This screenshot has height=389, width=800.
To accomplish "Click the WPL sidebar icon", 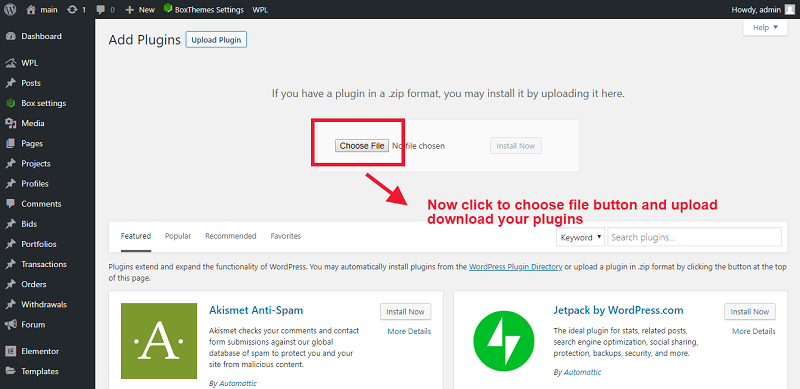I will click(x=10, y=63).
